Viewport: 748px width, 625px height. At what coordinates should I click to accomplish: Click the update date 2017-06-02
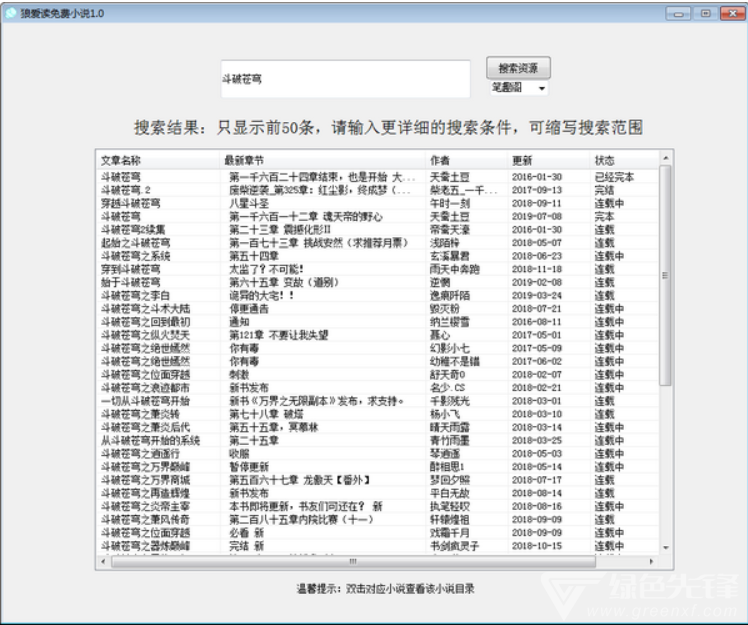[537, 361]
